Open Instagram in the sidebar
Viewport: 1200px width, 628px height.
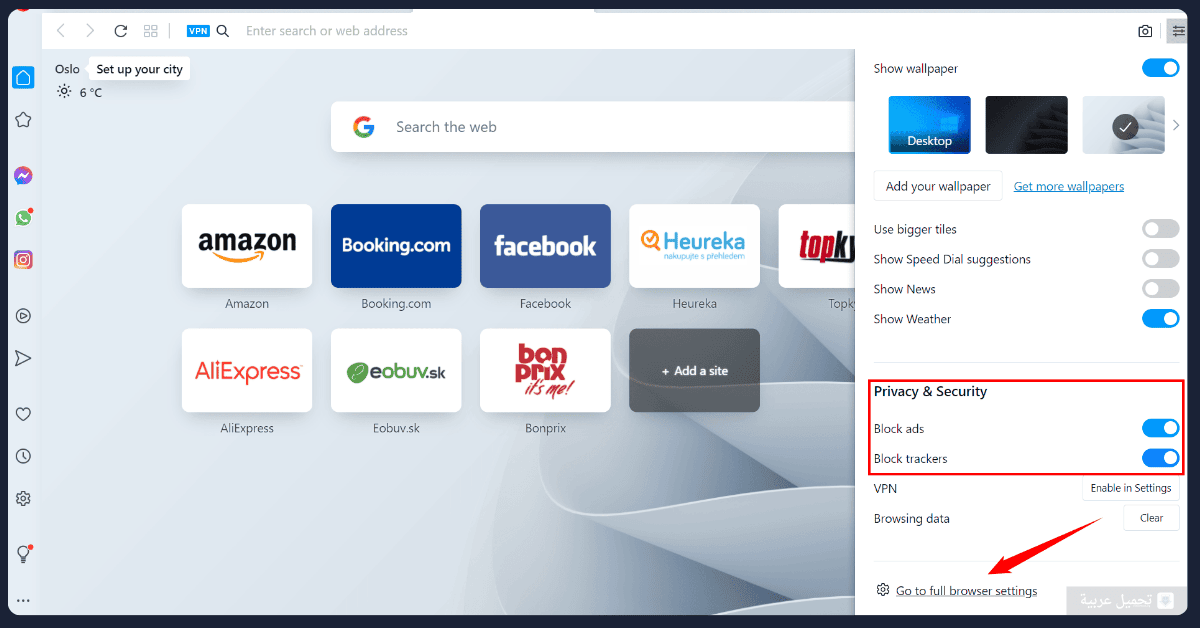pos(23,260)
